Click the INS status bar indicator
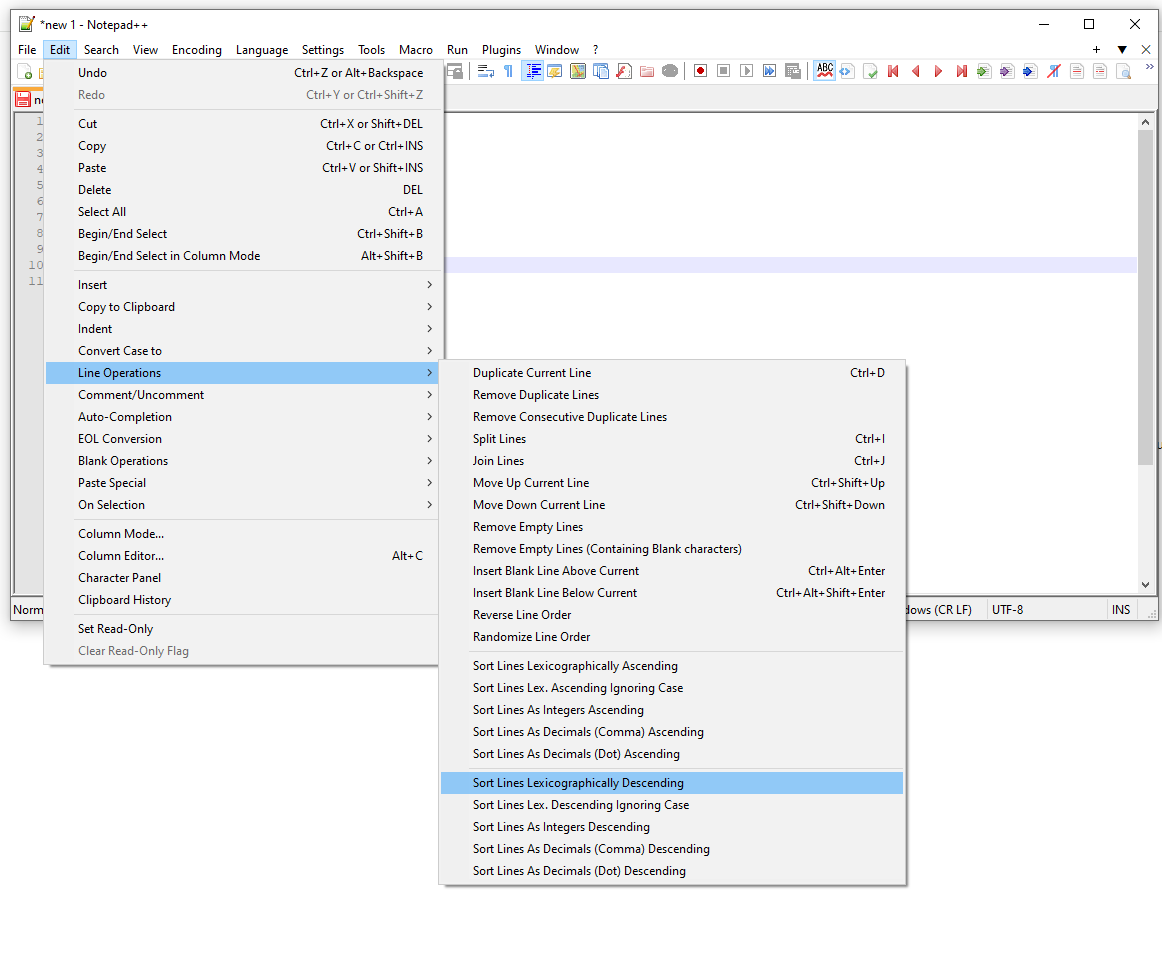1162x955 pixels. [1120, 610]
